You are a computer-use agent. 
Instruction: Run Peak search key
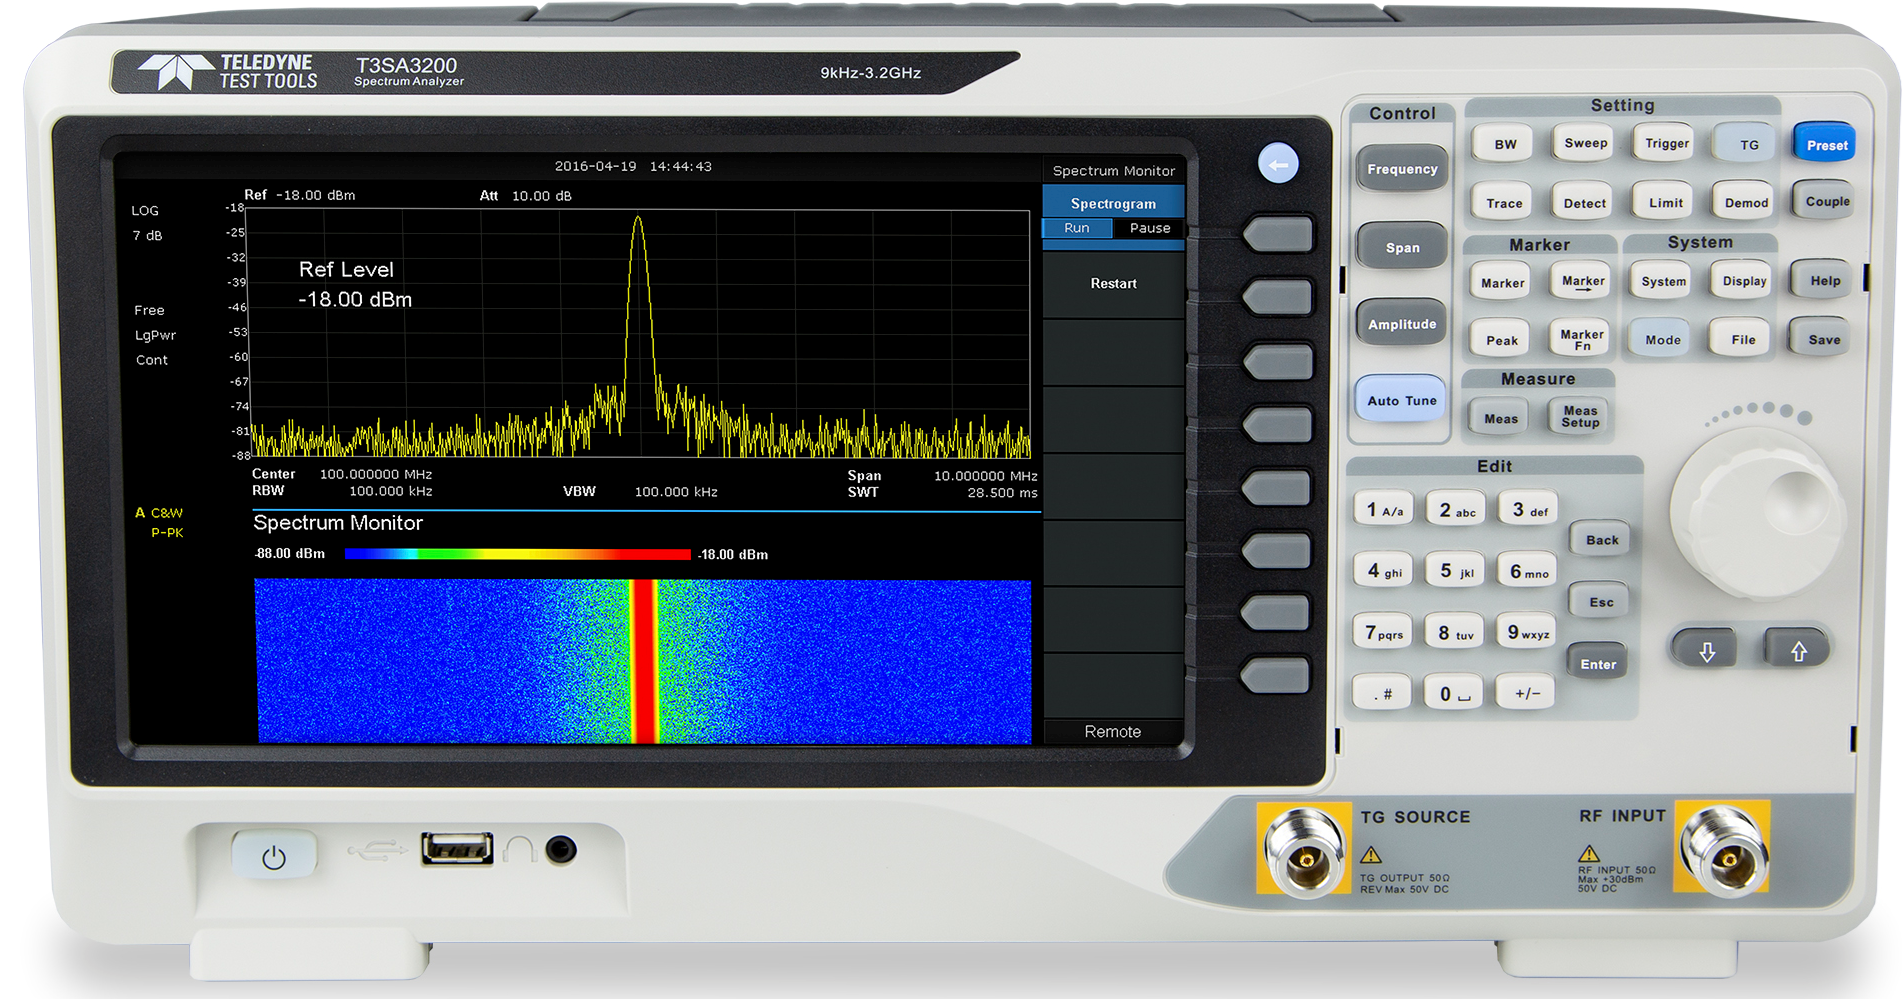1502,340
